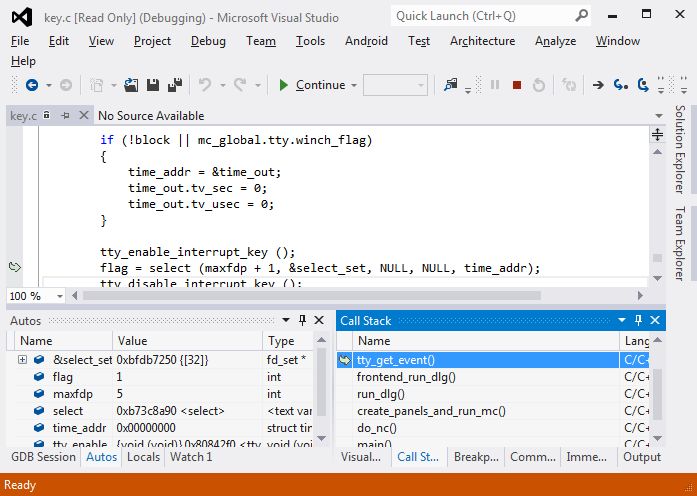Open the empty toolbar combo box
This screenshot has height=496, width=697.
pyautogui.click(x=395, y=85)
